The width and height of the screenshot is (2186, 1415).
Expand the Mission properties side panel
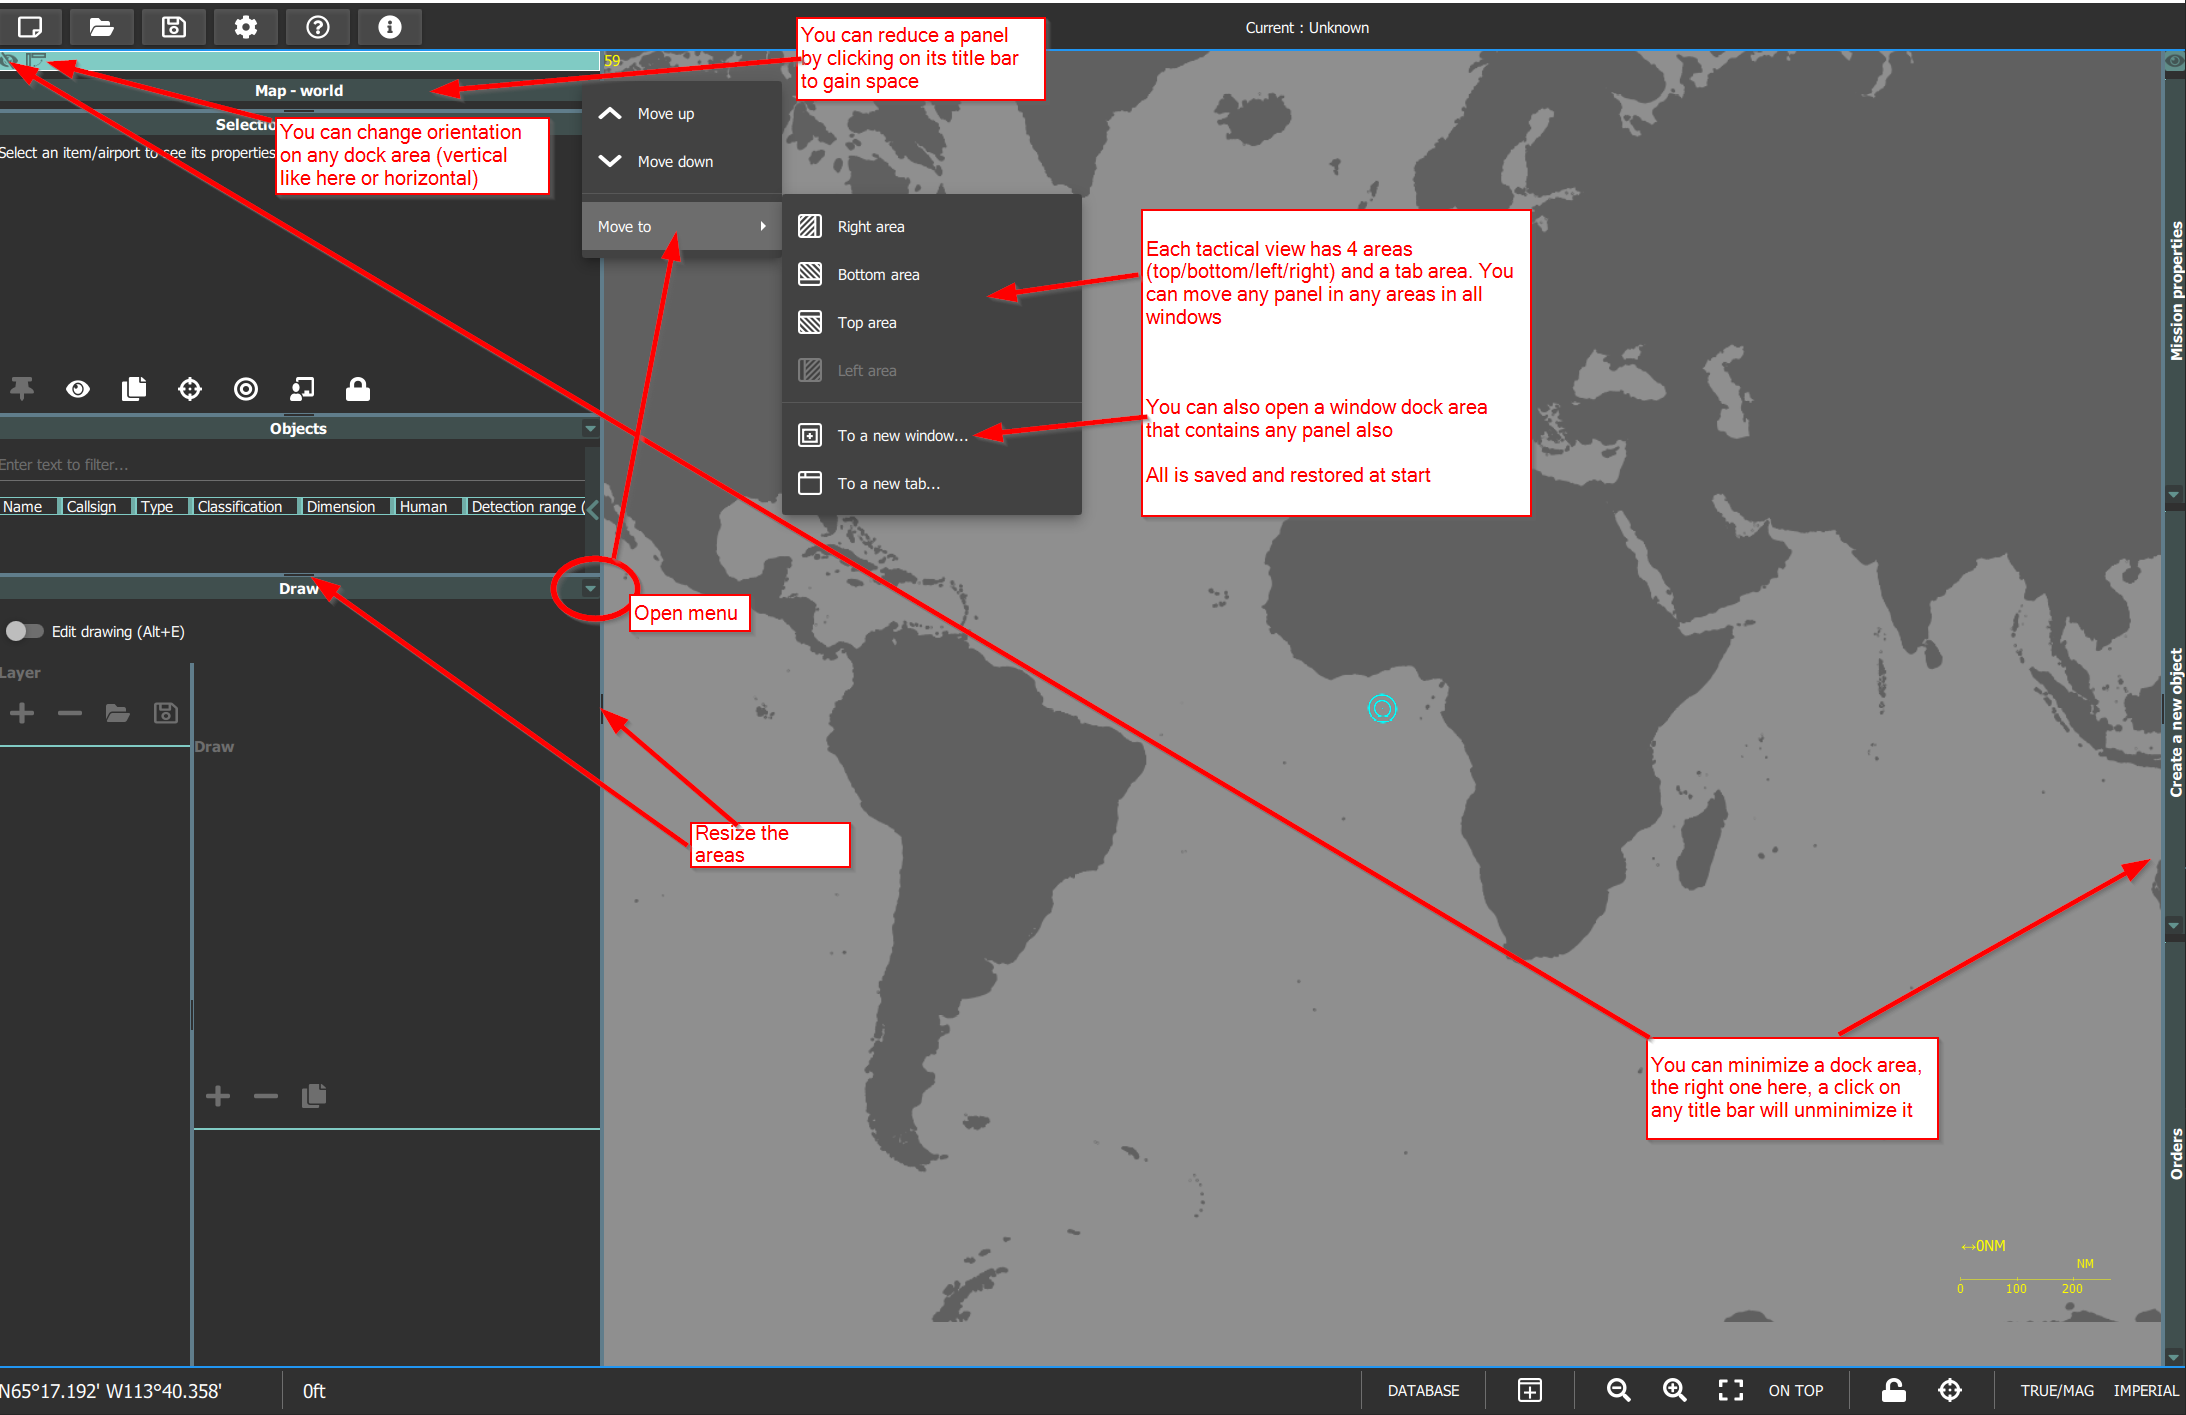point(2175,291)
